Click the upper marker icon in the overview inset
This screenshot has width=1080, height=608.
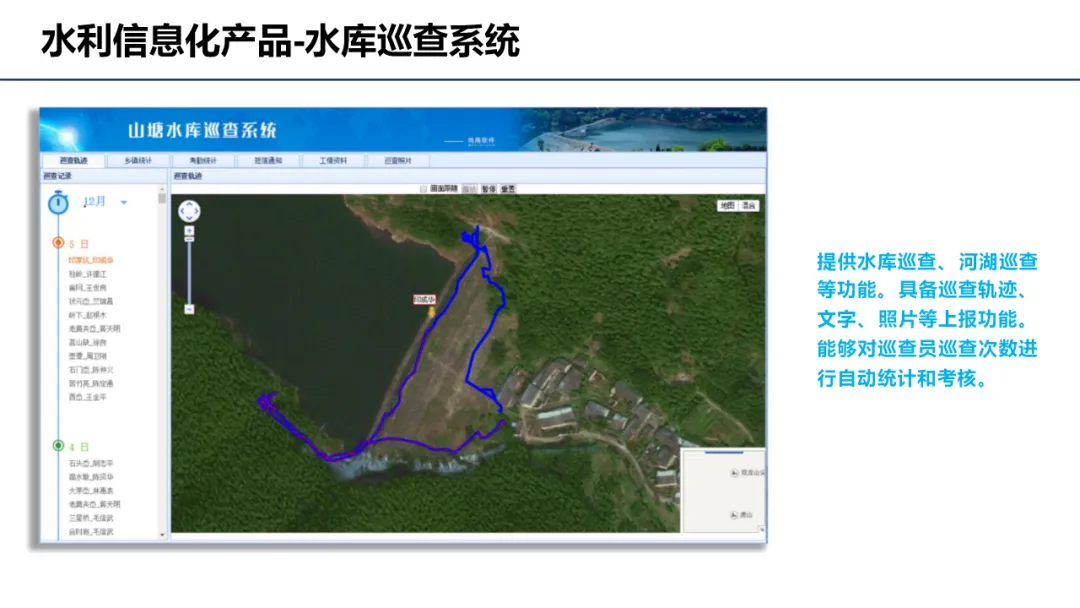(734, 472)
